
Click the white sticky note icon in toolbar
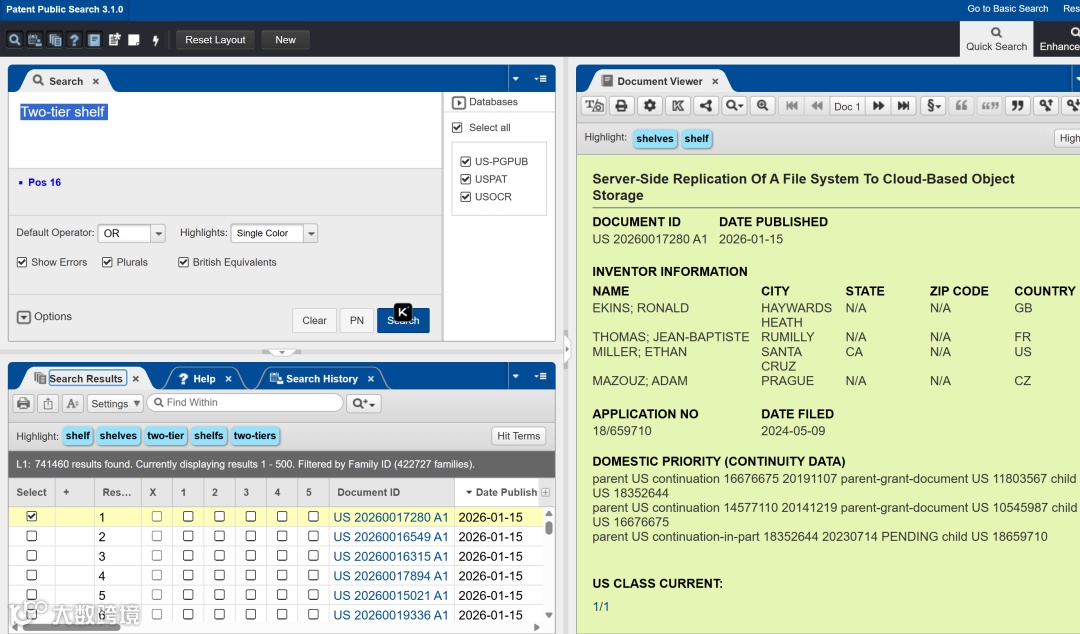pyautogui.click(x=134, y=40)
